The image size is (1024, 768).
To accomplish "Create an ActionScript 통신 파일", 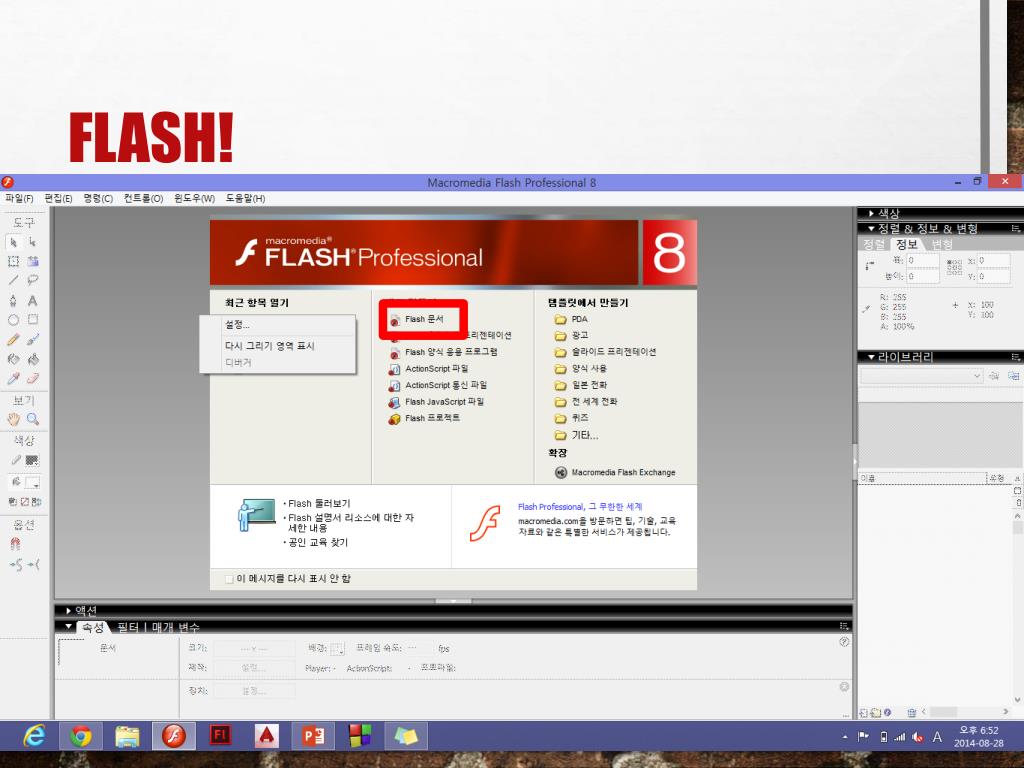I will point(438,385).
